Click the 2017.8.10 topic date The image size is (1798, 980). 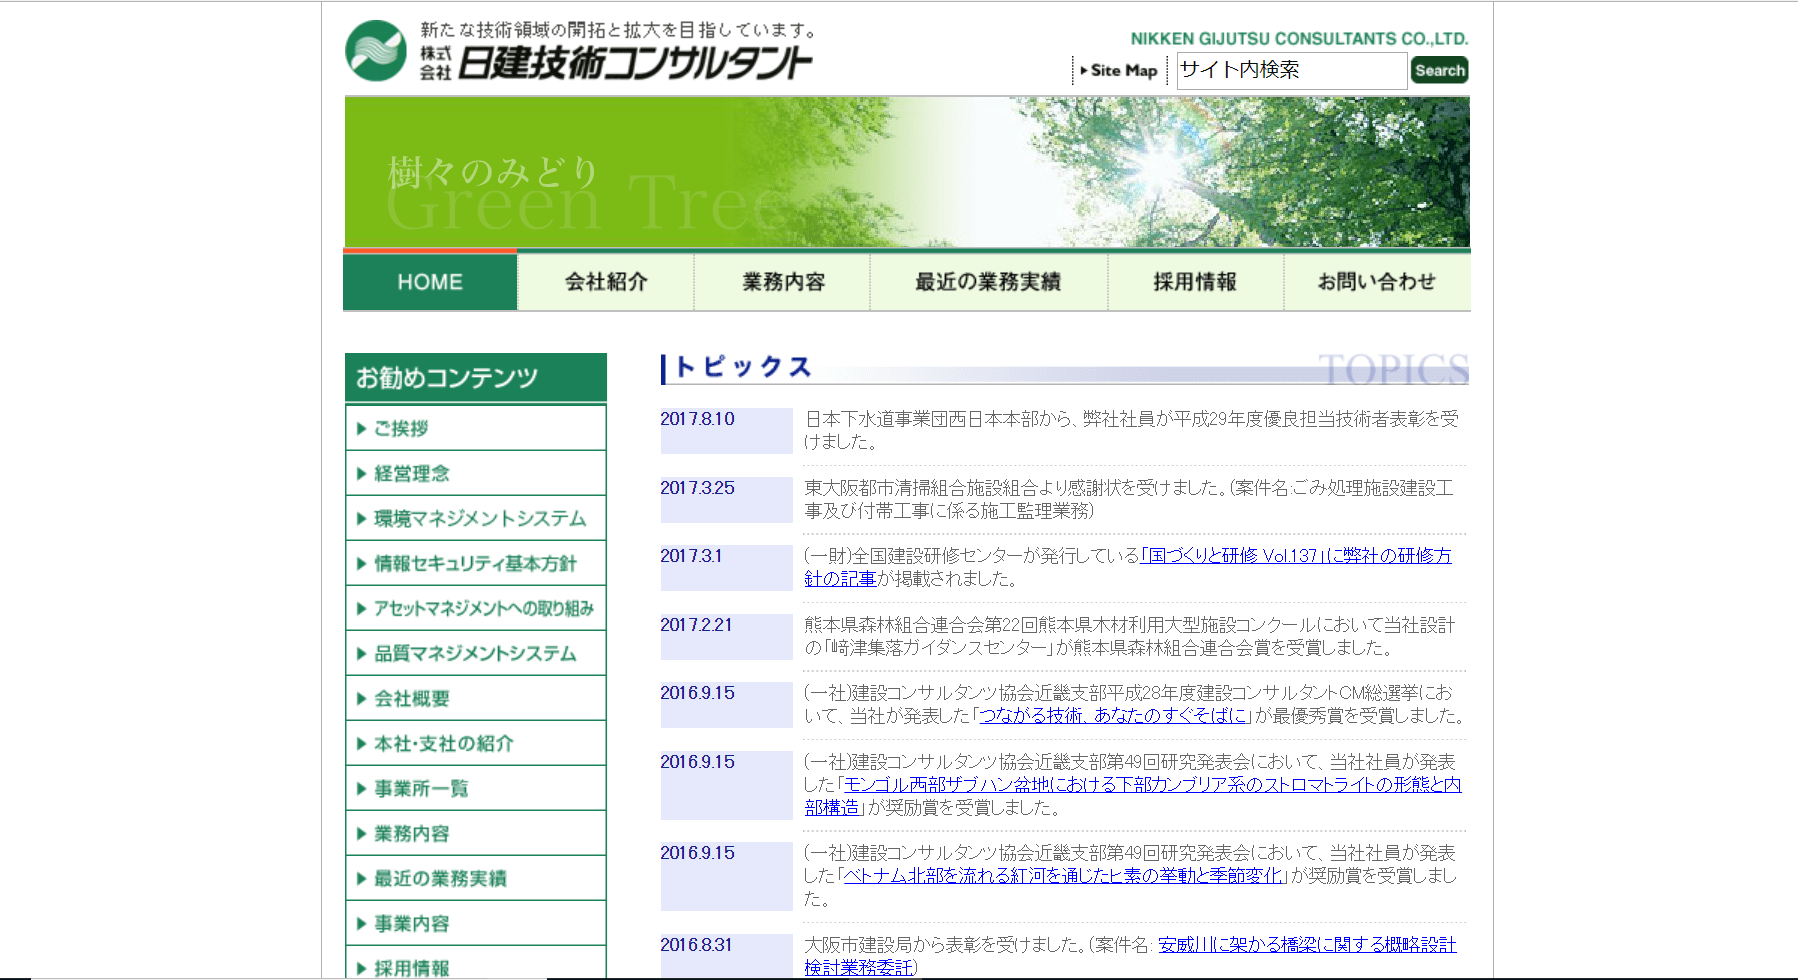697,419
